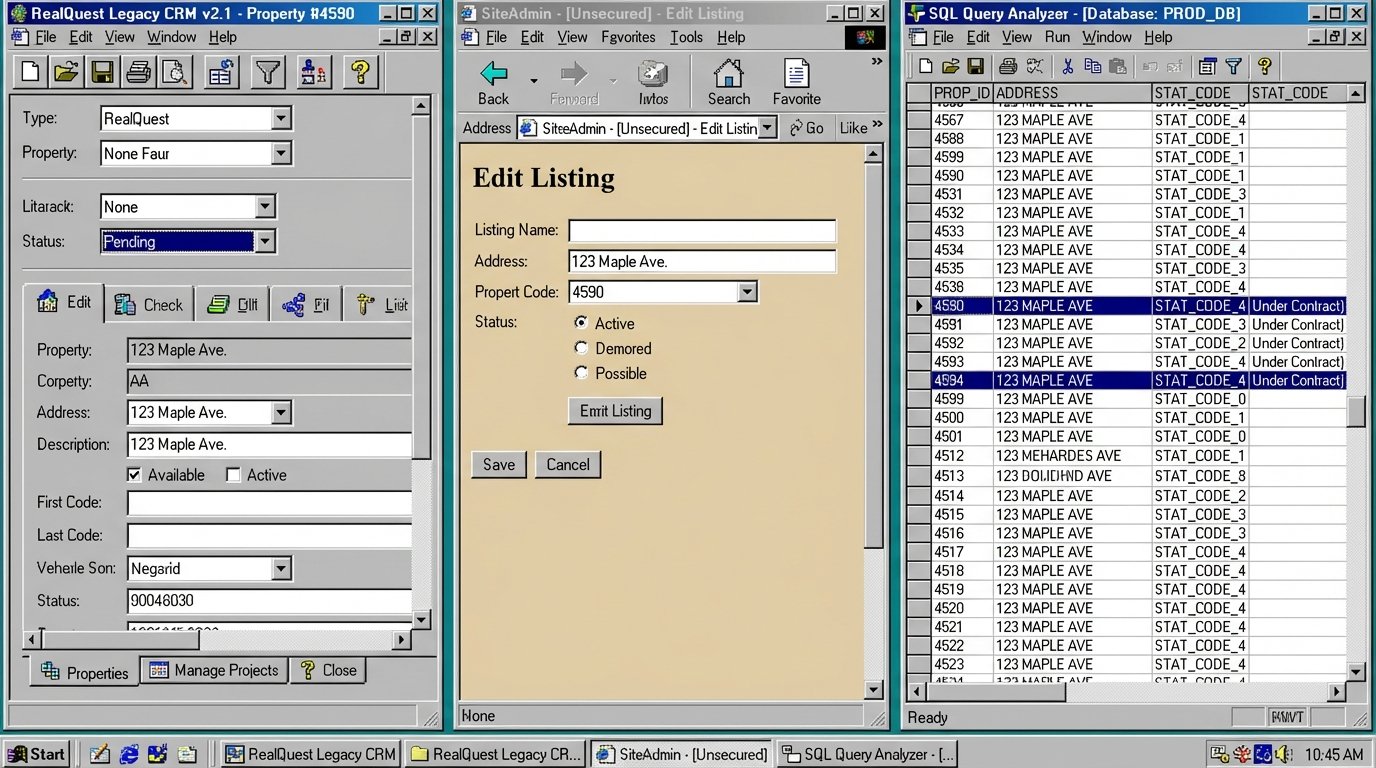Expand the Propert Code dropdown with 4590
Image resolution: width=1376 pixels, height=768 pixels.
746,292
